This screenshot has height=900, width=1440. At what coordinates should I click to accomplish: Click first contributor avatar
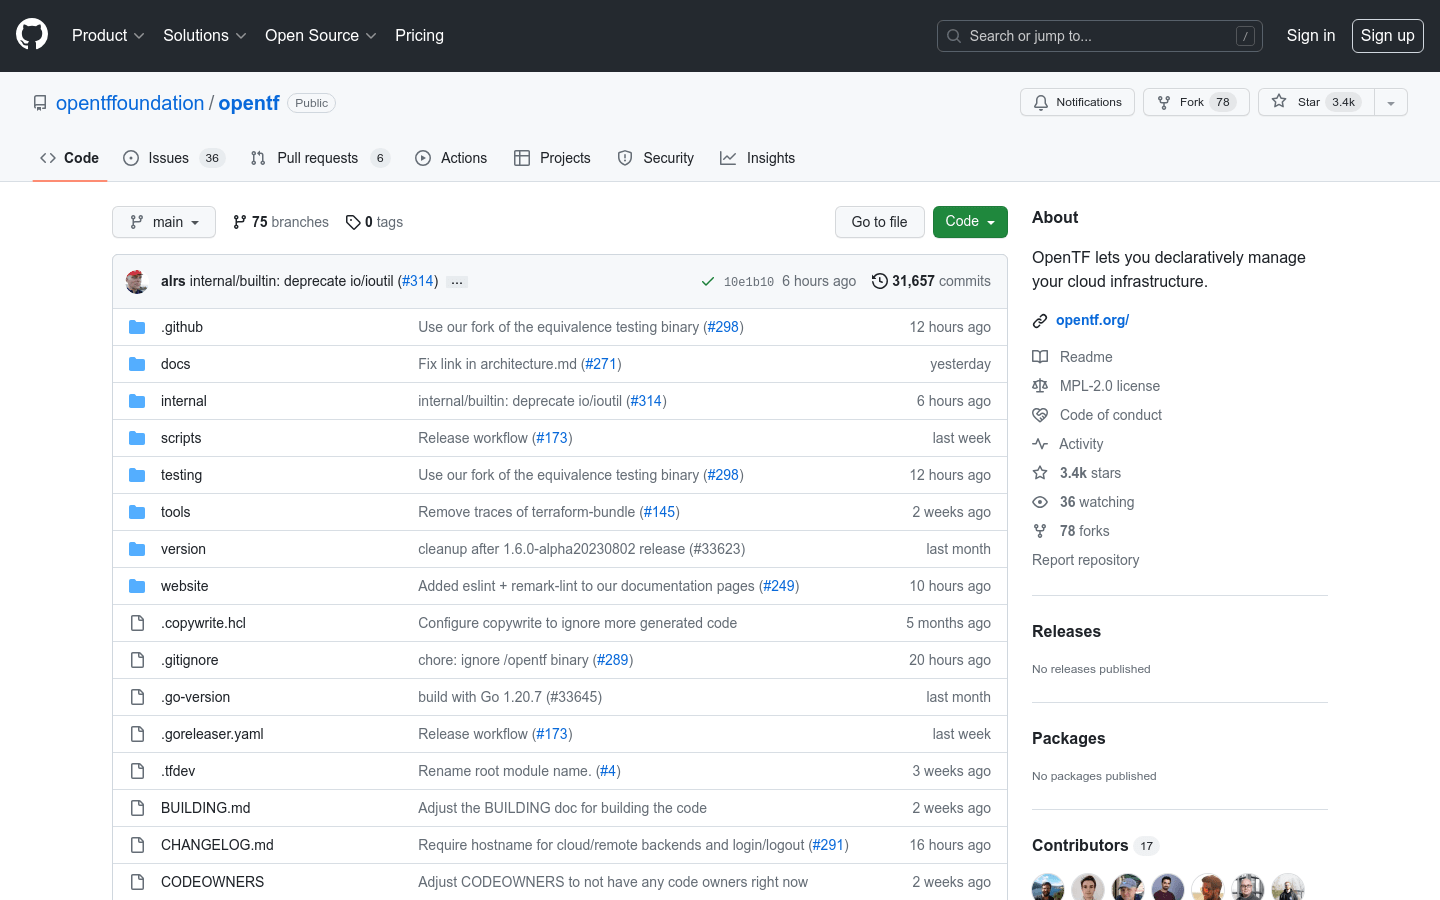pos(1048,887)
